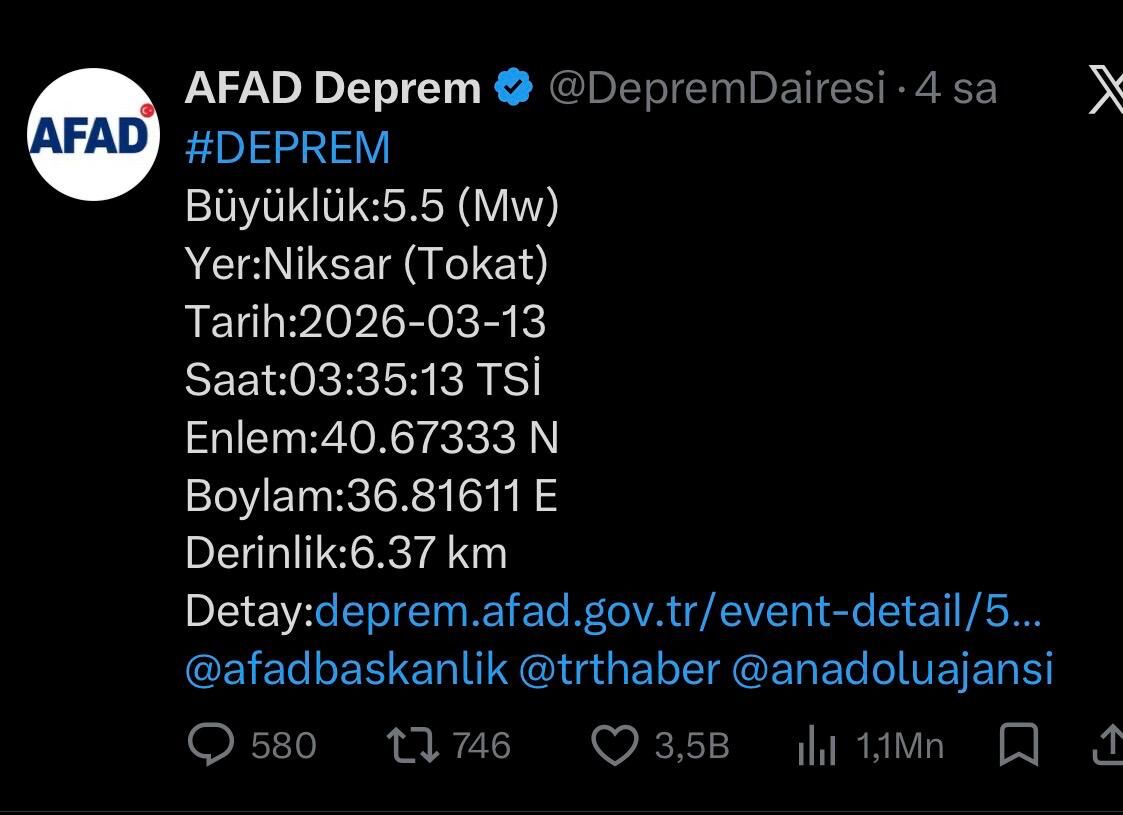
Task: View the tweet's analytics statistics
Action: click(x=818, y=744)
